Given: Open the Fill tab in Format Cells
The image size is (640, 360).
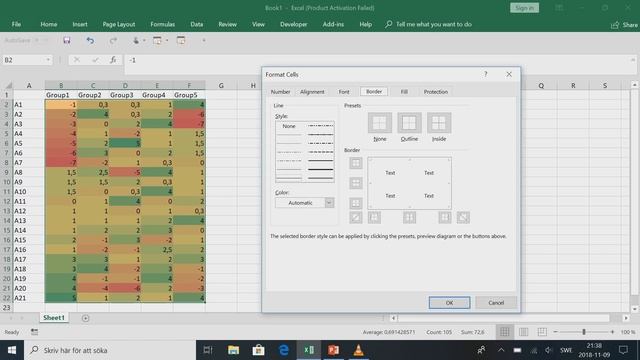Looking at the screenshot, I should pos(404,92).
